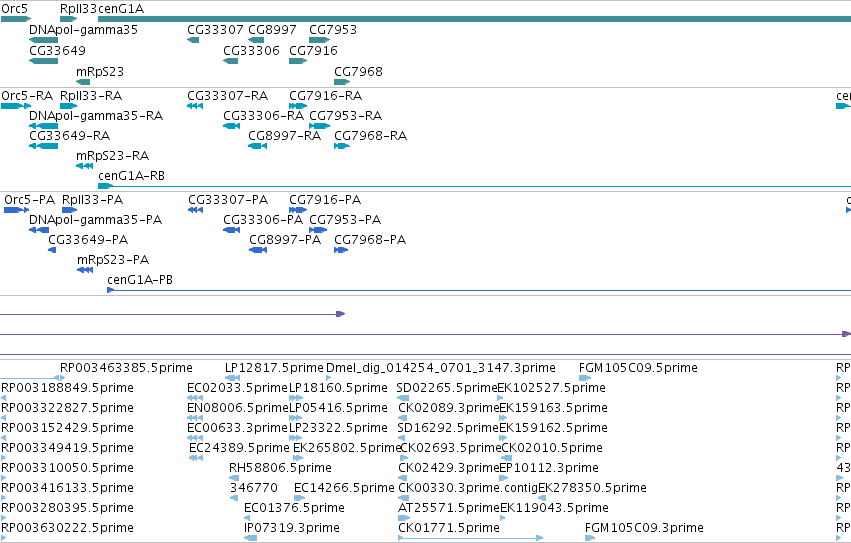Select transcript DNApol-gamma35-RA

(43, 126)
